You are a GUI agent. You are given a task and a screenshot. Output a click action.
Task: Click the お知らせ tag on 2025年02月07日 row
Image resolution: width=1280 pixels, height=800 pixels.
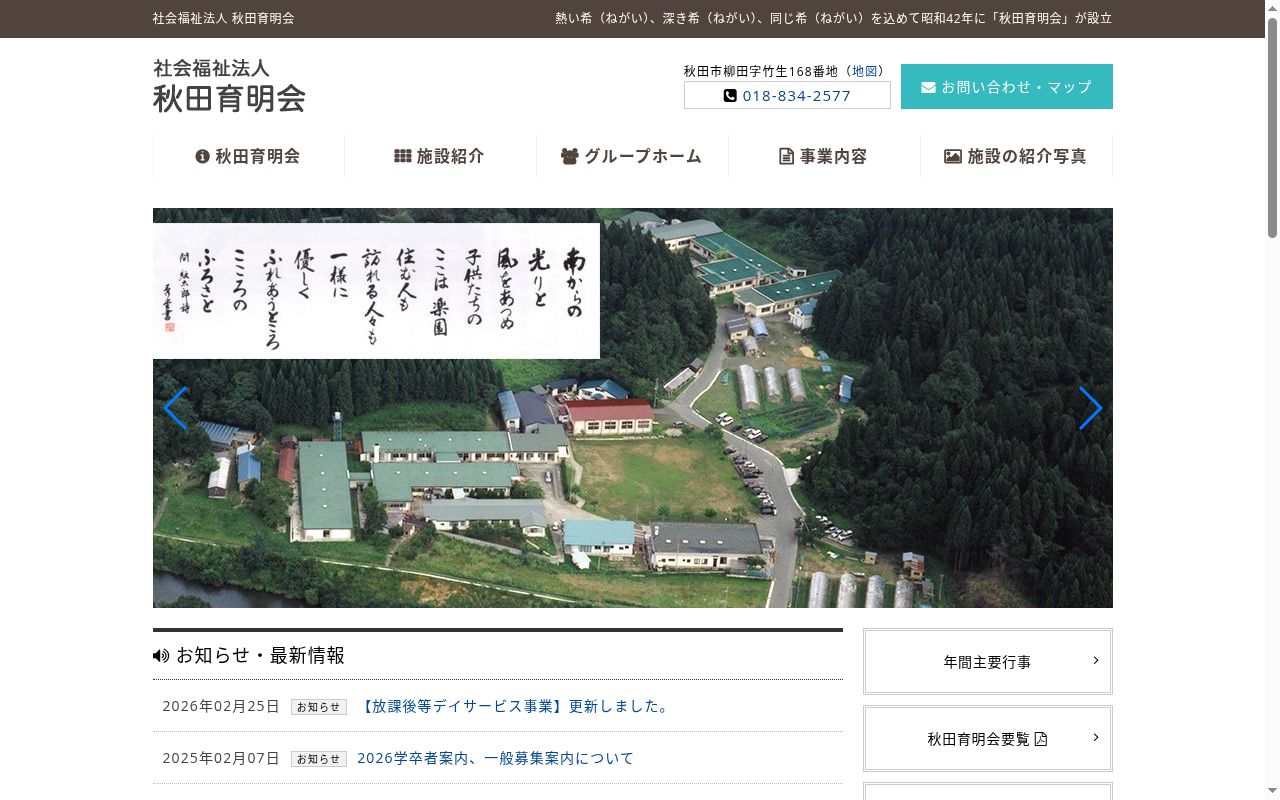point(319,759)
